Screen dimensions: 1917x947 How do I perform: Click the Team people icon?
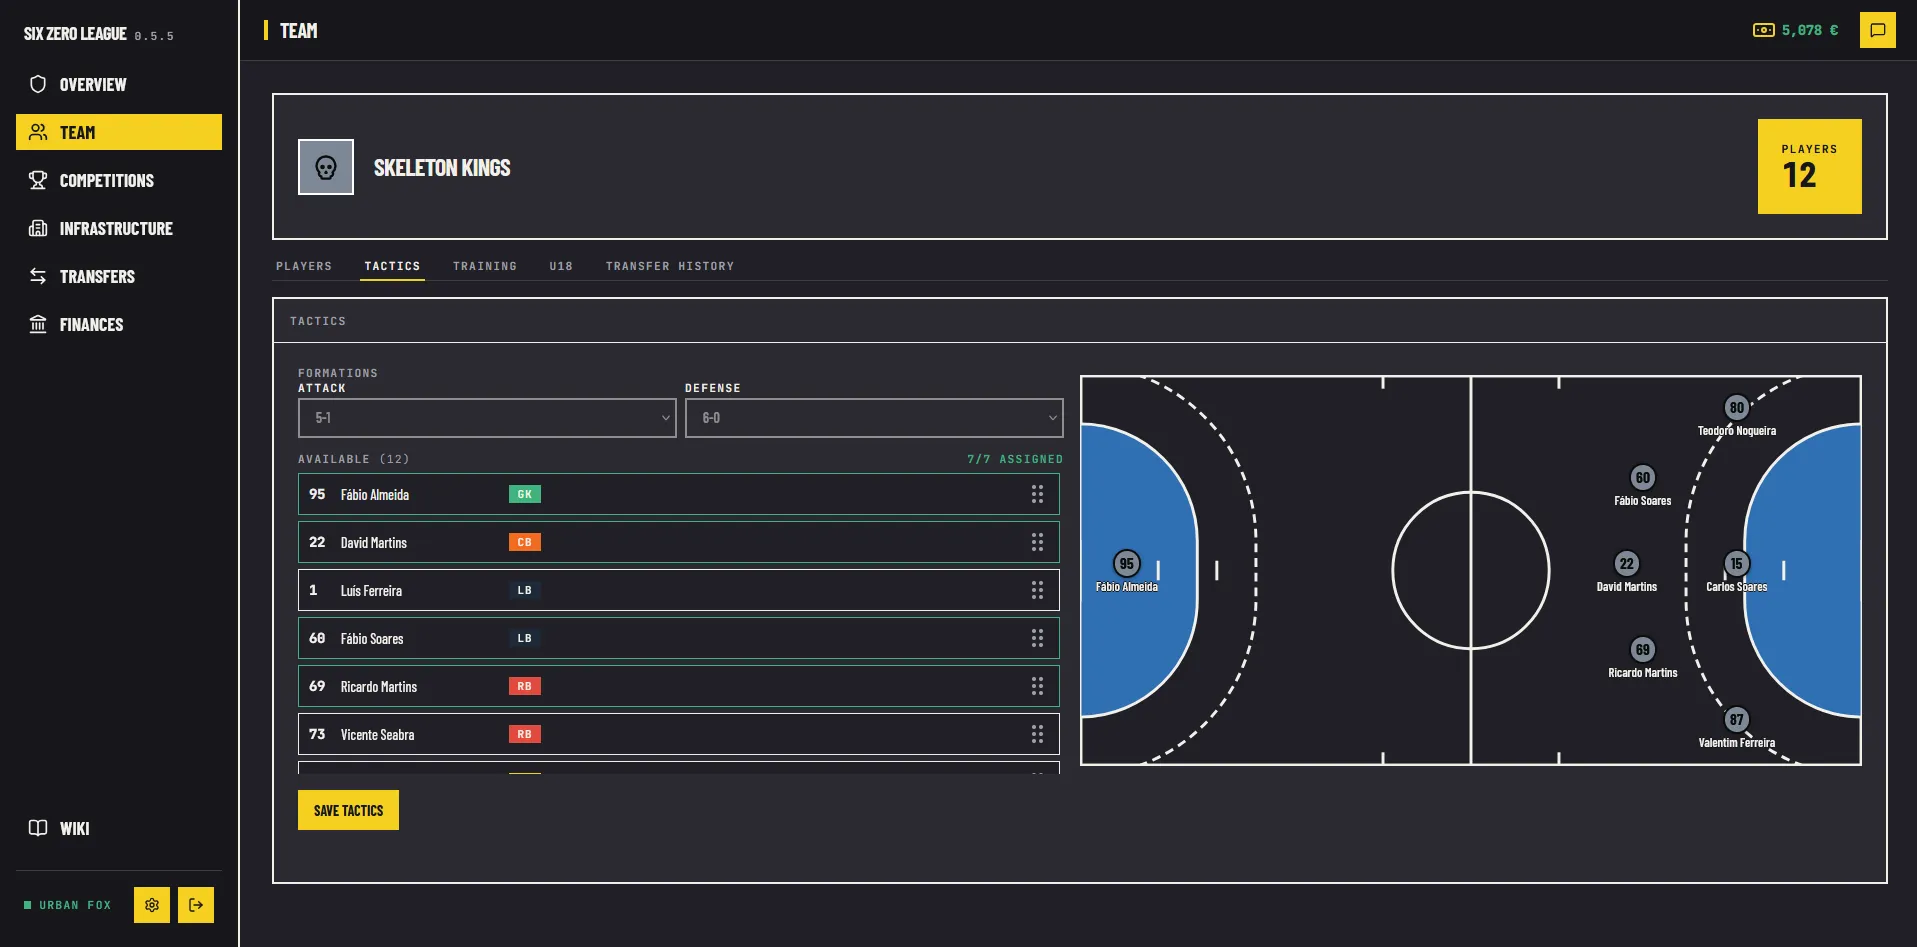38,132
